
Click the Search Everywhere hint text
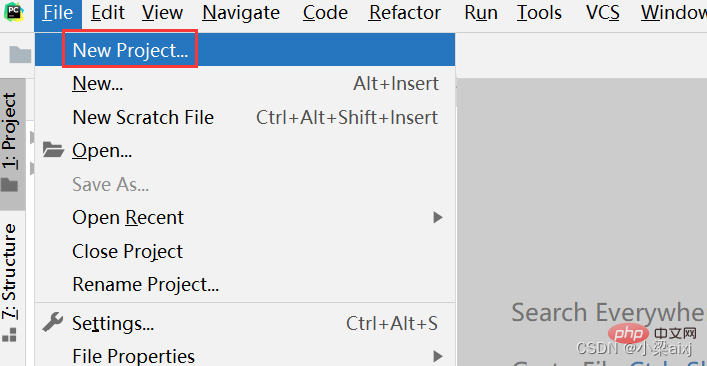pos(609,312)
